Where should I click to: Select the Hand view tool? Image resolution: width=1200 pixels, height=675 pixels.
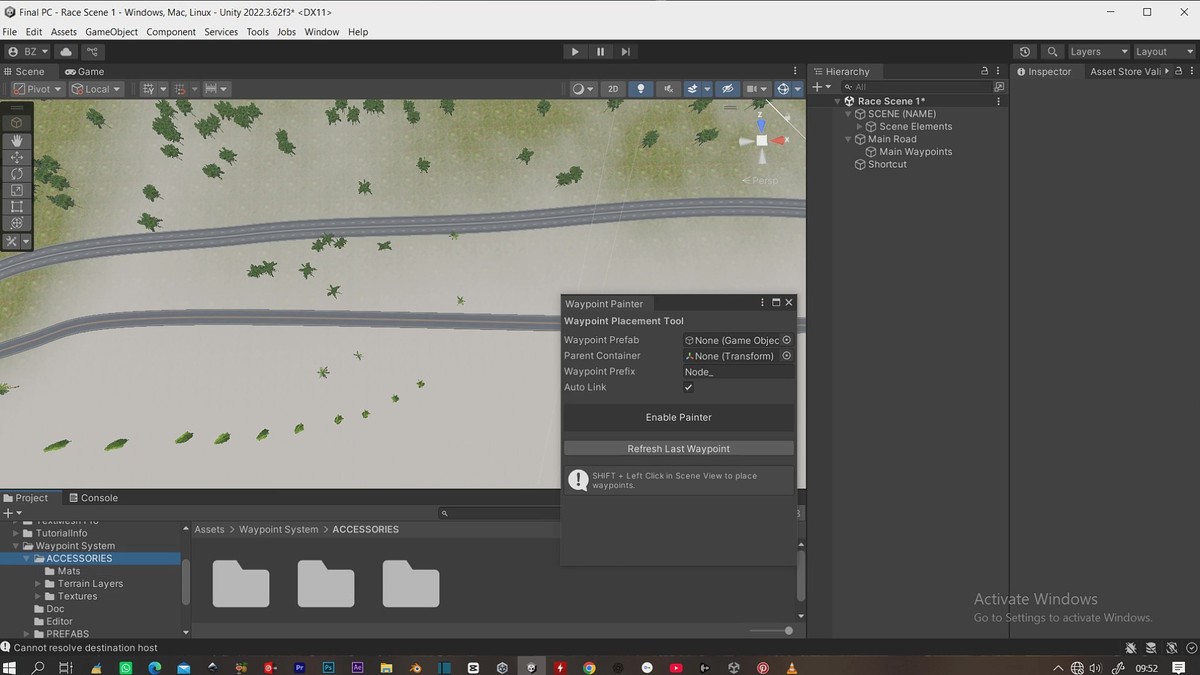(17, 141)
